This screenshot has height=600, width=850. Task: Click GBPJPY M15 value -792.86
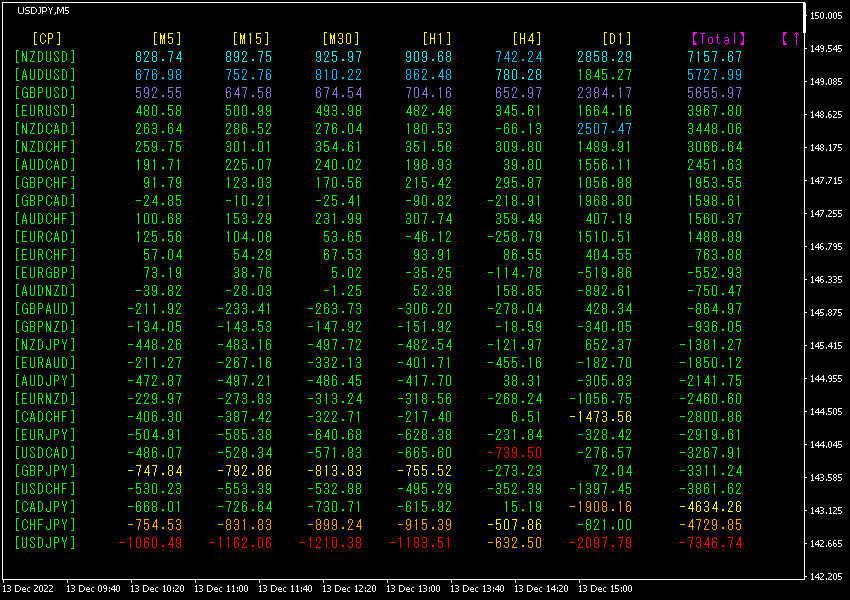(244, 470)
